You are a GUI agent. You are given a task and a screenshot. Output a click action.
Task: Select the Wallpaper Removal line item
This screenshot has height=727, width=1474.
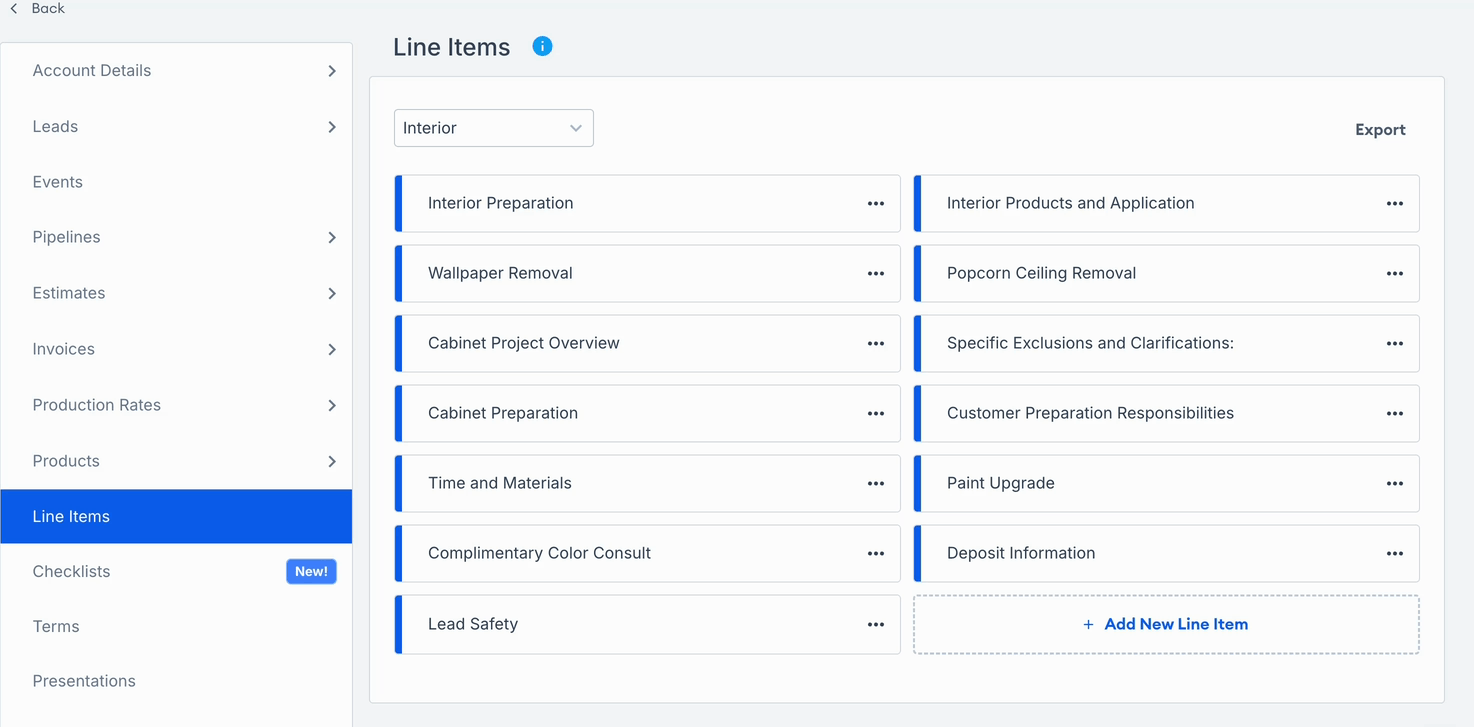tap(648, 273)
